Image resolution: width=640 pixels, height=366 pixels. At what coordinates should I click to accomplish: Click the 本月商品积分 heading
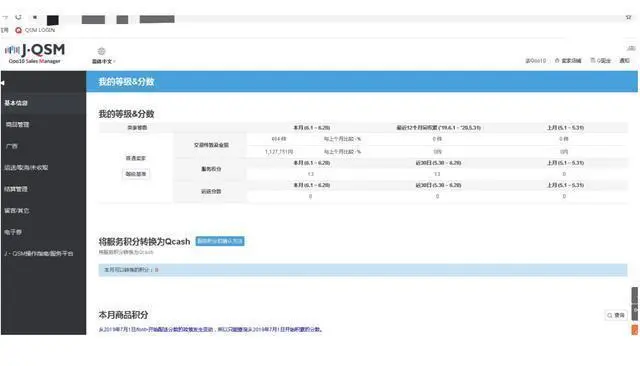(x=123, y=315)
